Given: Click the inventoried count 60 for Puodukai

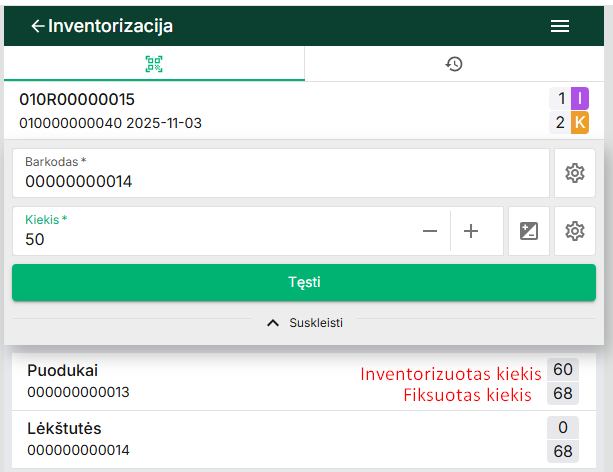Looking at the screenshot, I should 564,370.
